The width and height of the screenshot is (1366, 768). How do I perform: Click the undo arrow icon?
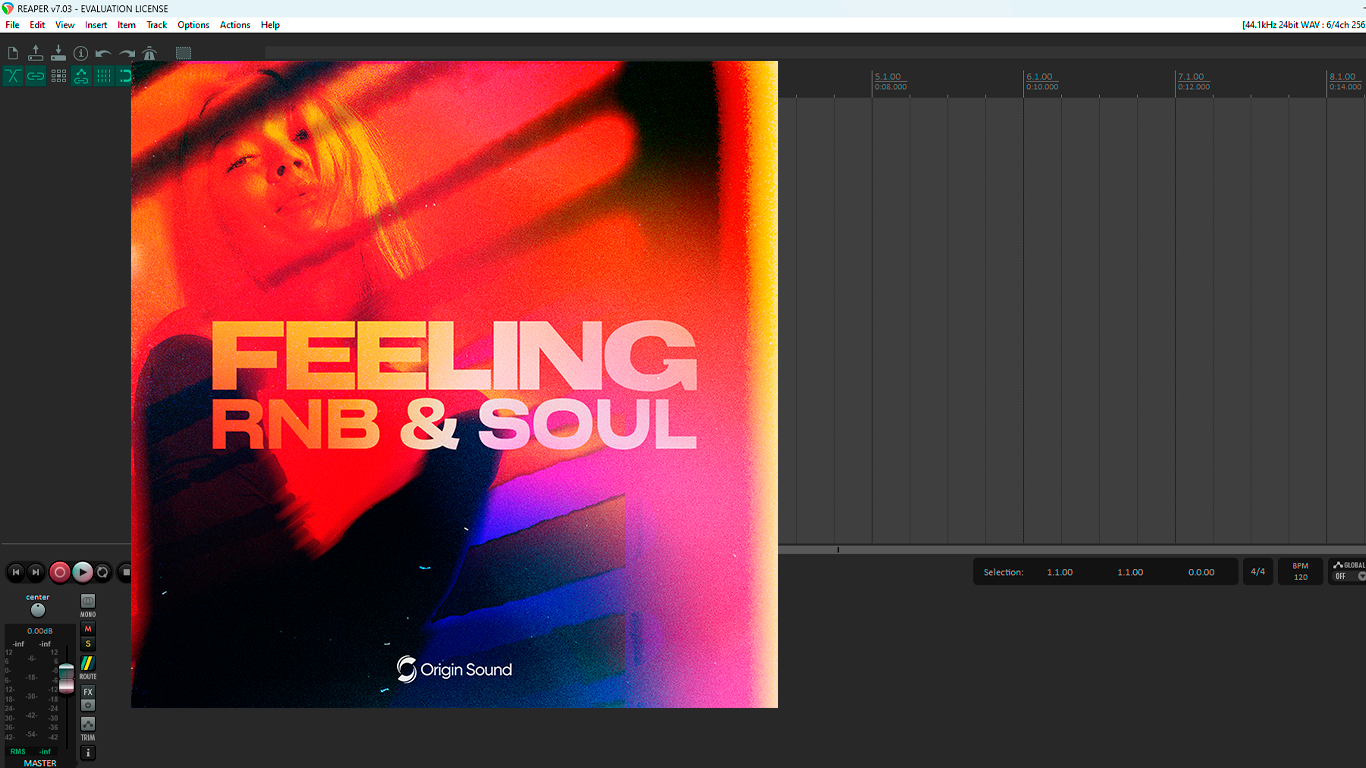pyautogui.click(x=103, y=53)
